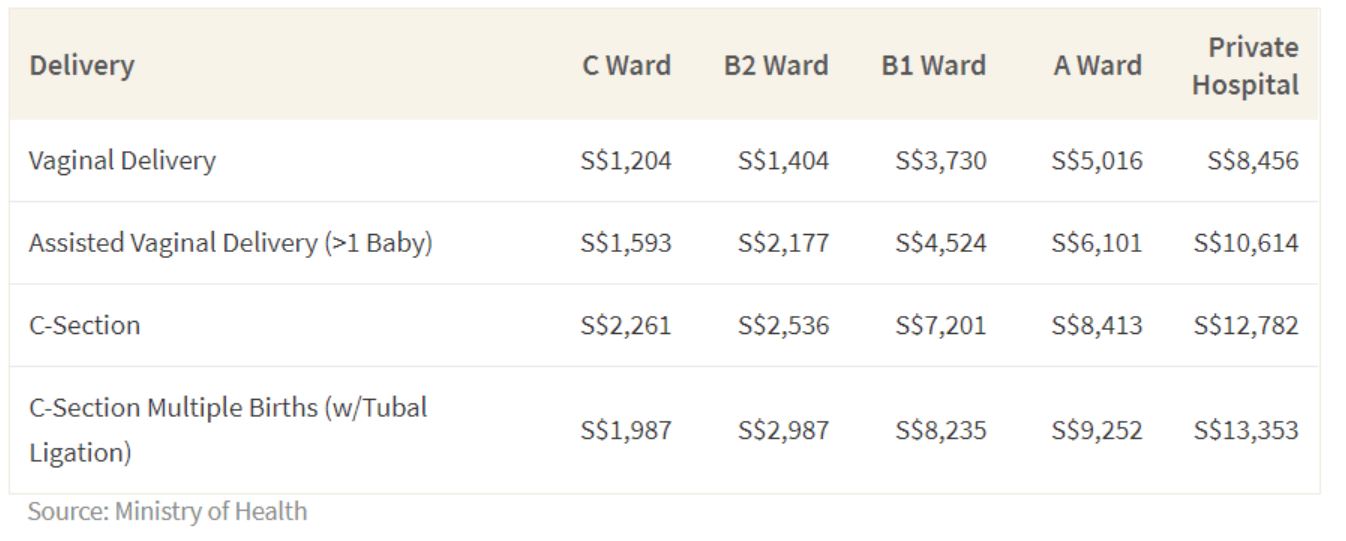The image size is (1346, 541).
Task: Click the B2 Ward column header
Action: (x=776, y=66)
